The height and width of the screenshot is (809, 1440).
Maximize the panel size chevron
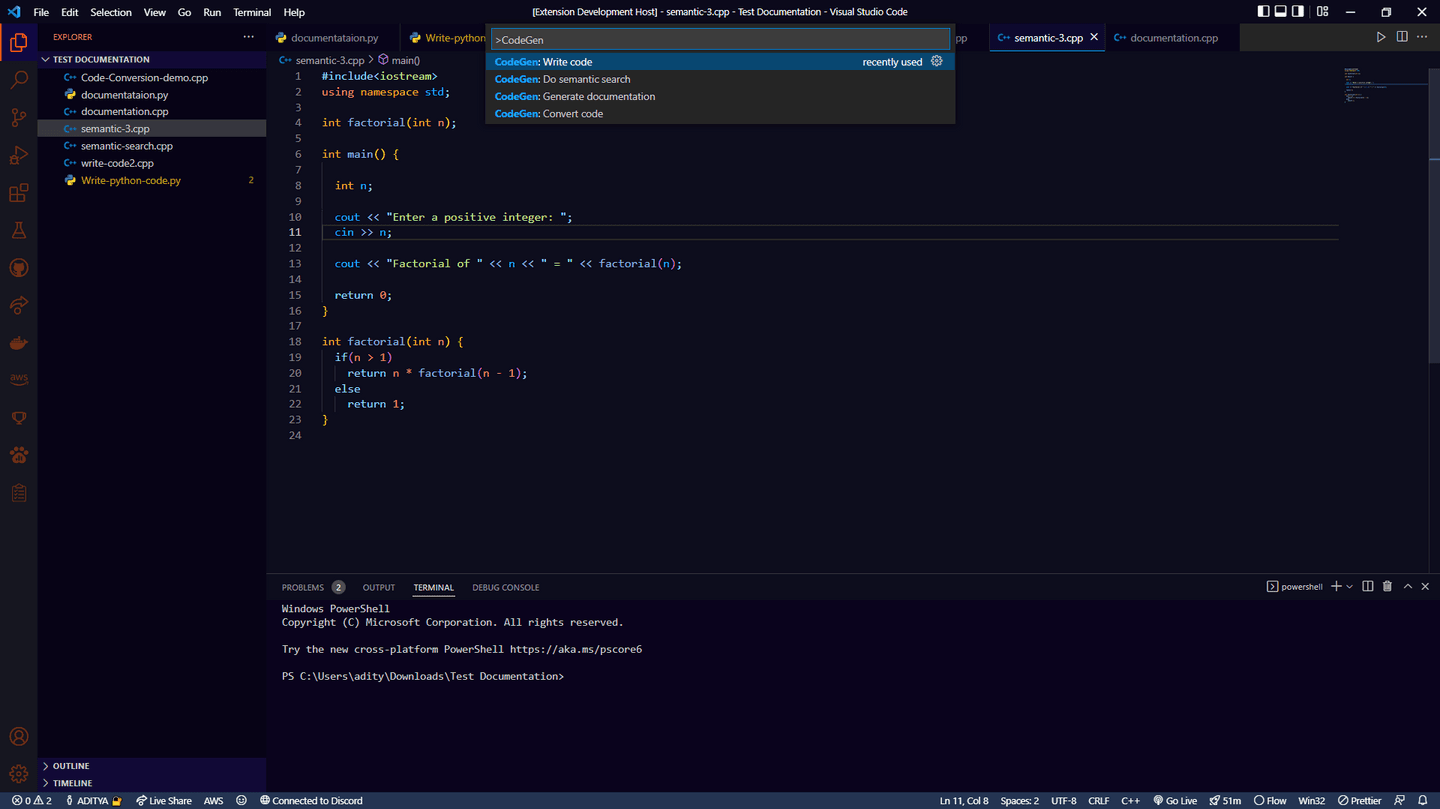pos(1407,587)
